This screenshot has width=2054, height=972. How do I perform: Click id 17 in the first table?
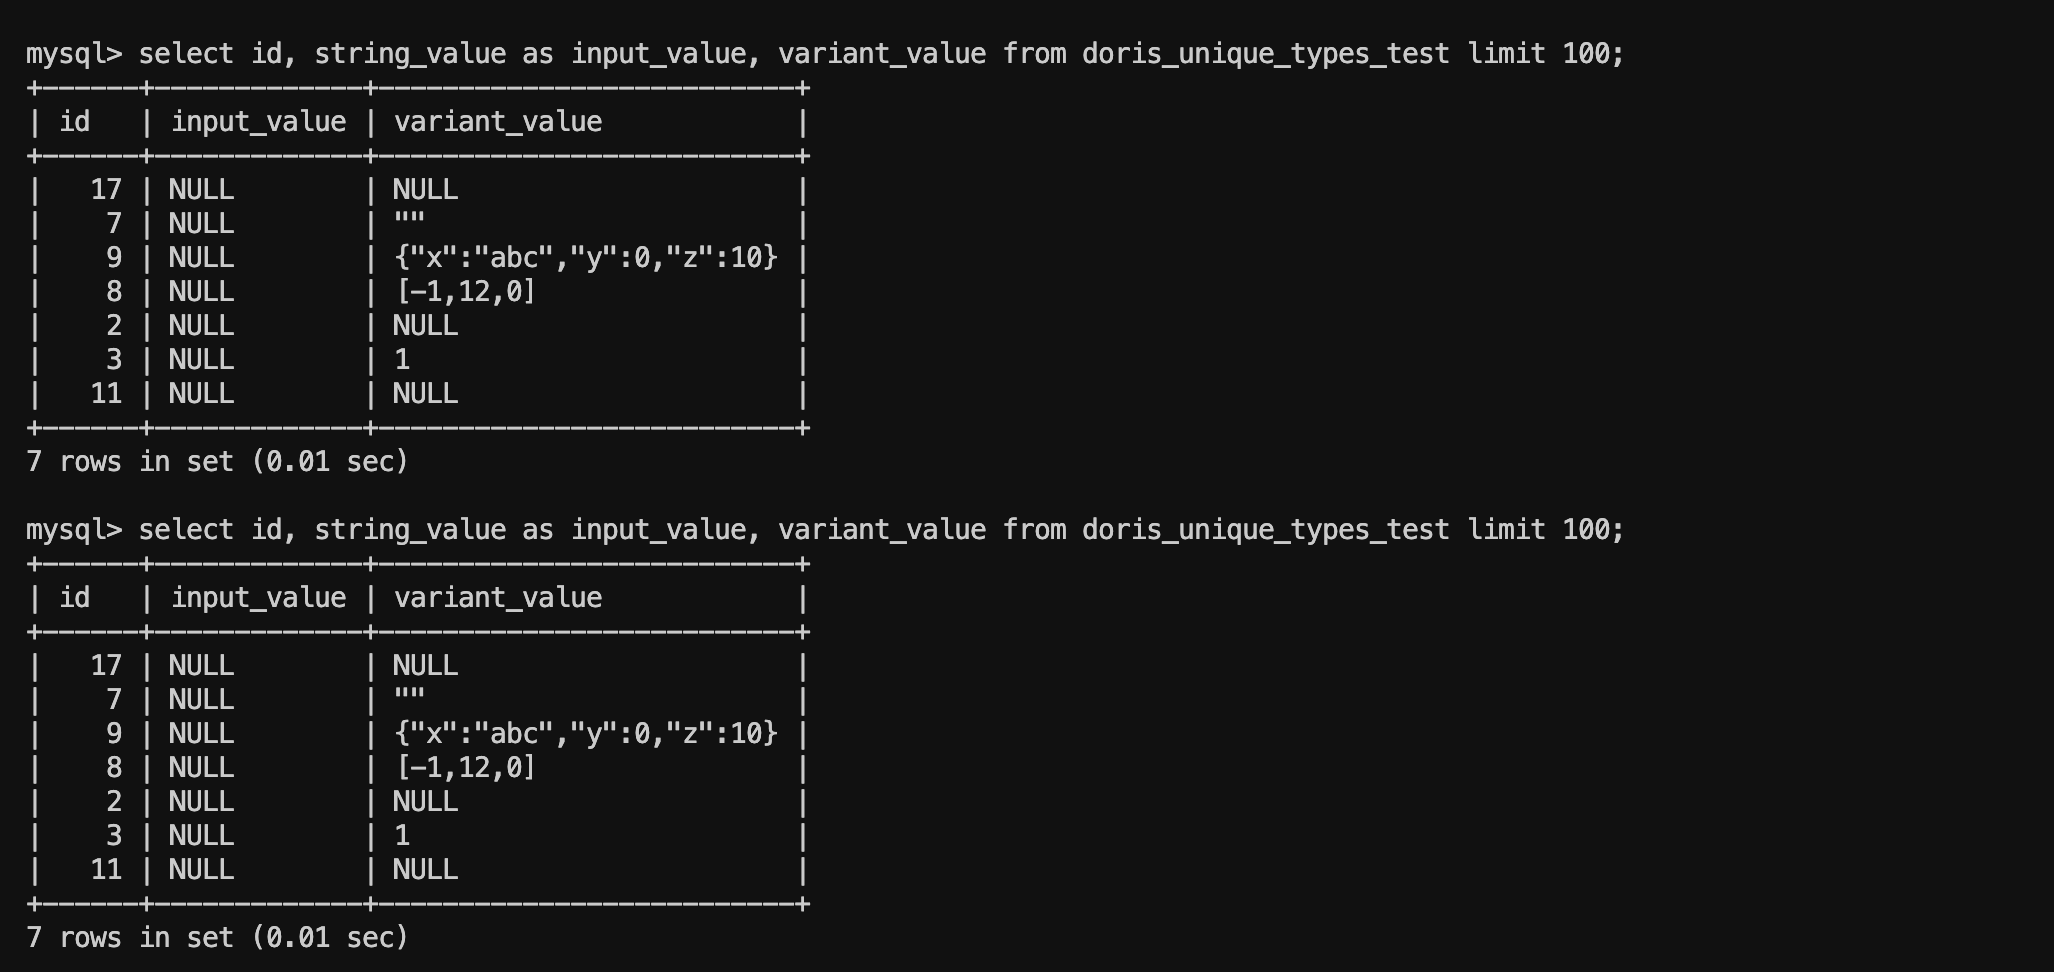click(106, 189)
